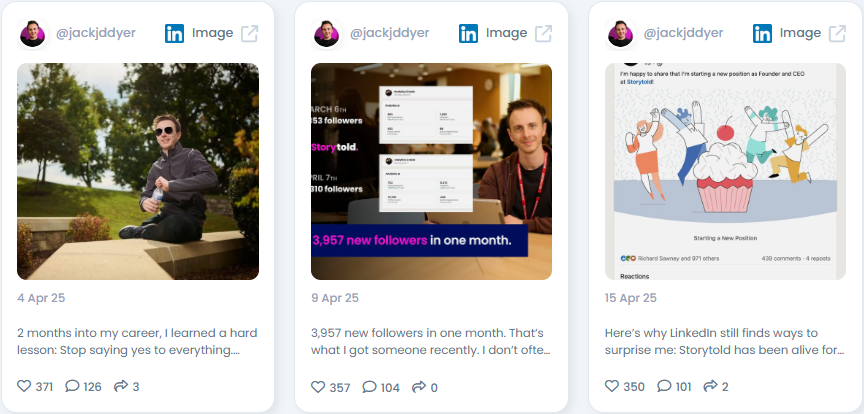Click the share icon showing 2 reposts
The image size is (864, 414).
[711, 386]
